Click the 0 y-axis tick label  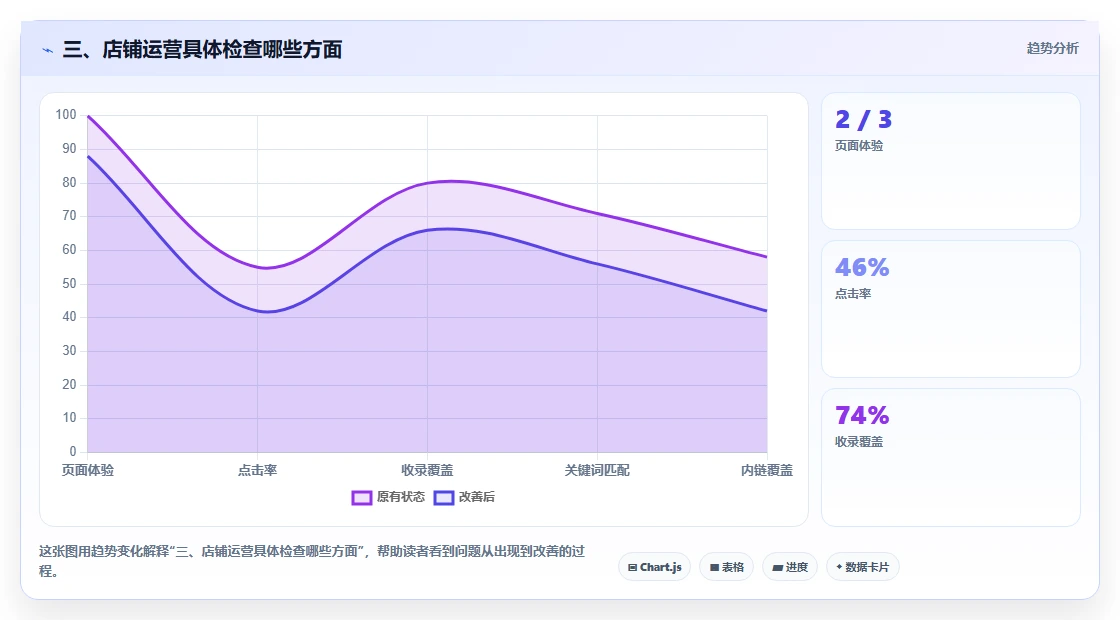coord(73,451)
